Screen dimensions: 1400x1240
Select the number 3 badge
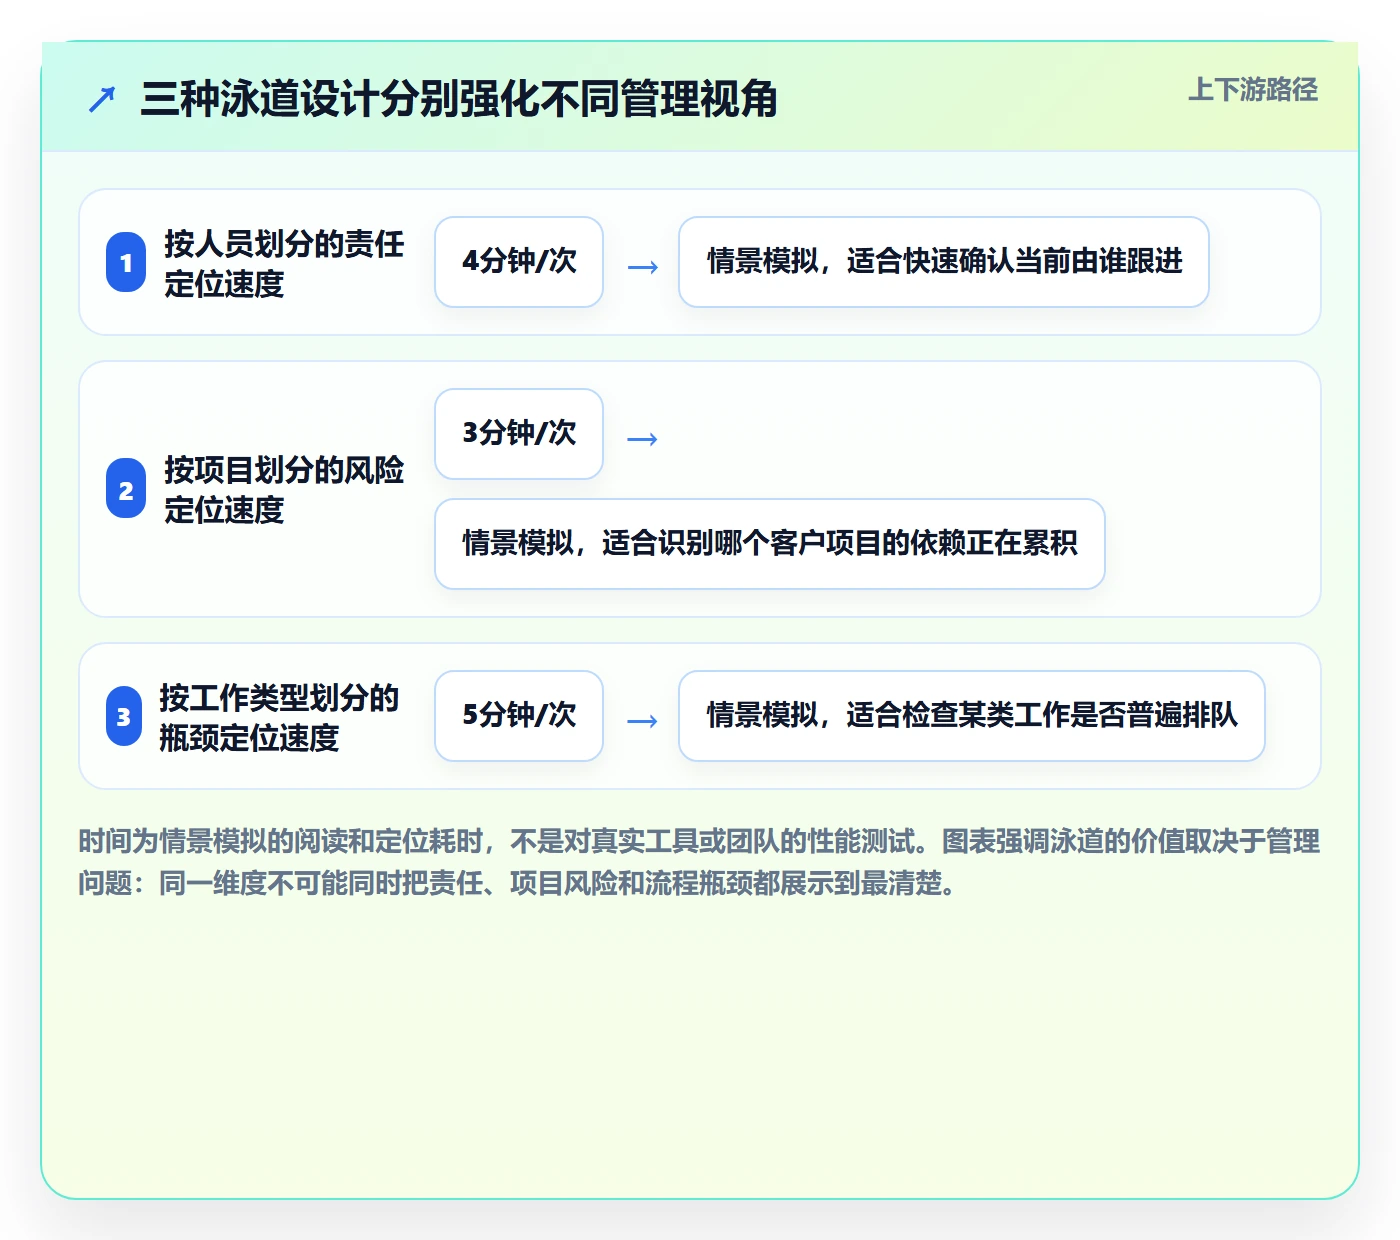click(x=124, y=716)
